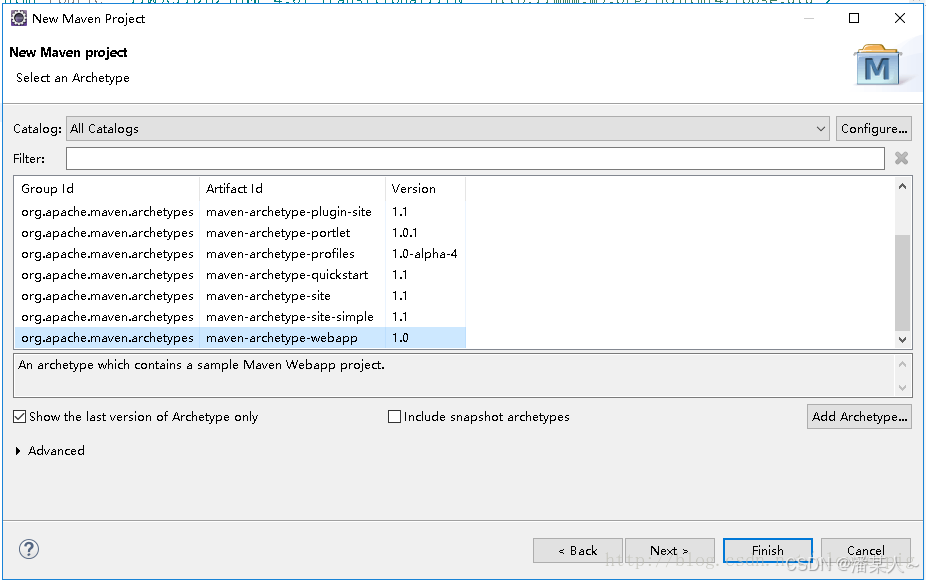Select the maven-archetype-site-simple row

point(240,317)
